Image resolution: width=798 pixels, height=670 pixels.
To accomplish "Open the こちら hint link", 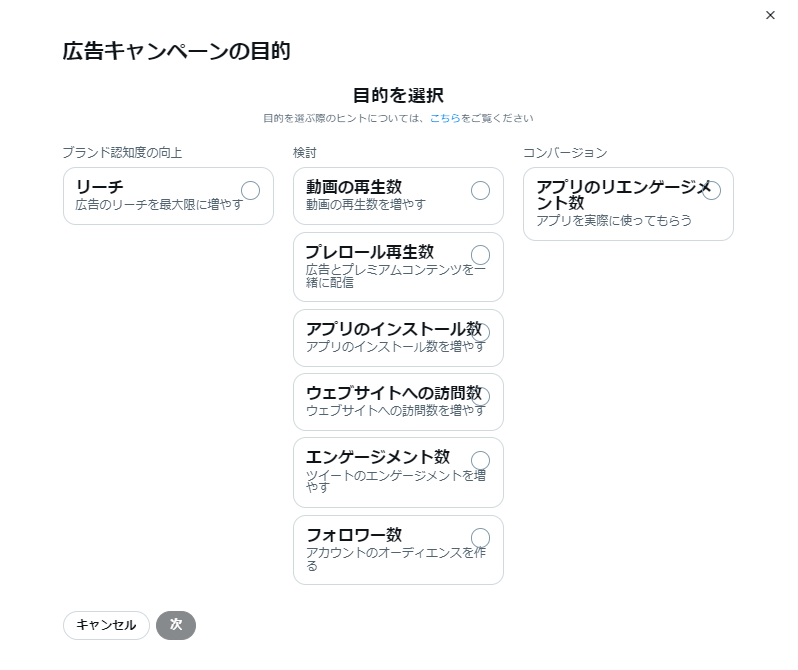I will coord(445,118).
